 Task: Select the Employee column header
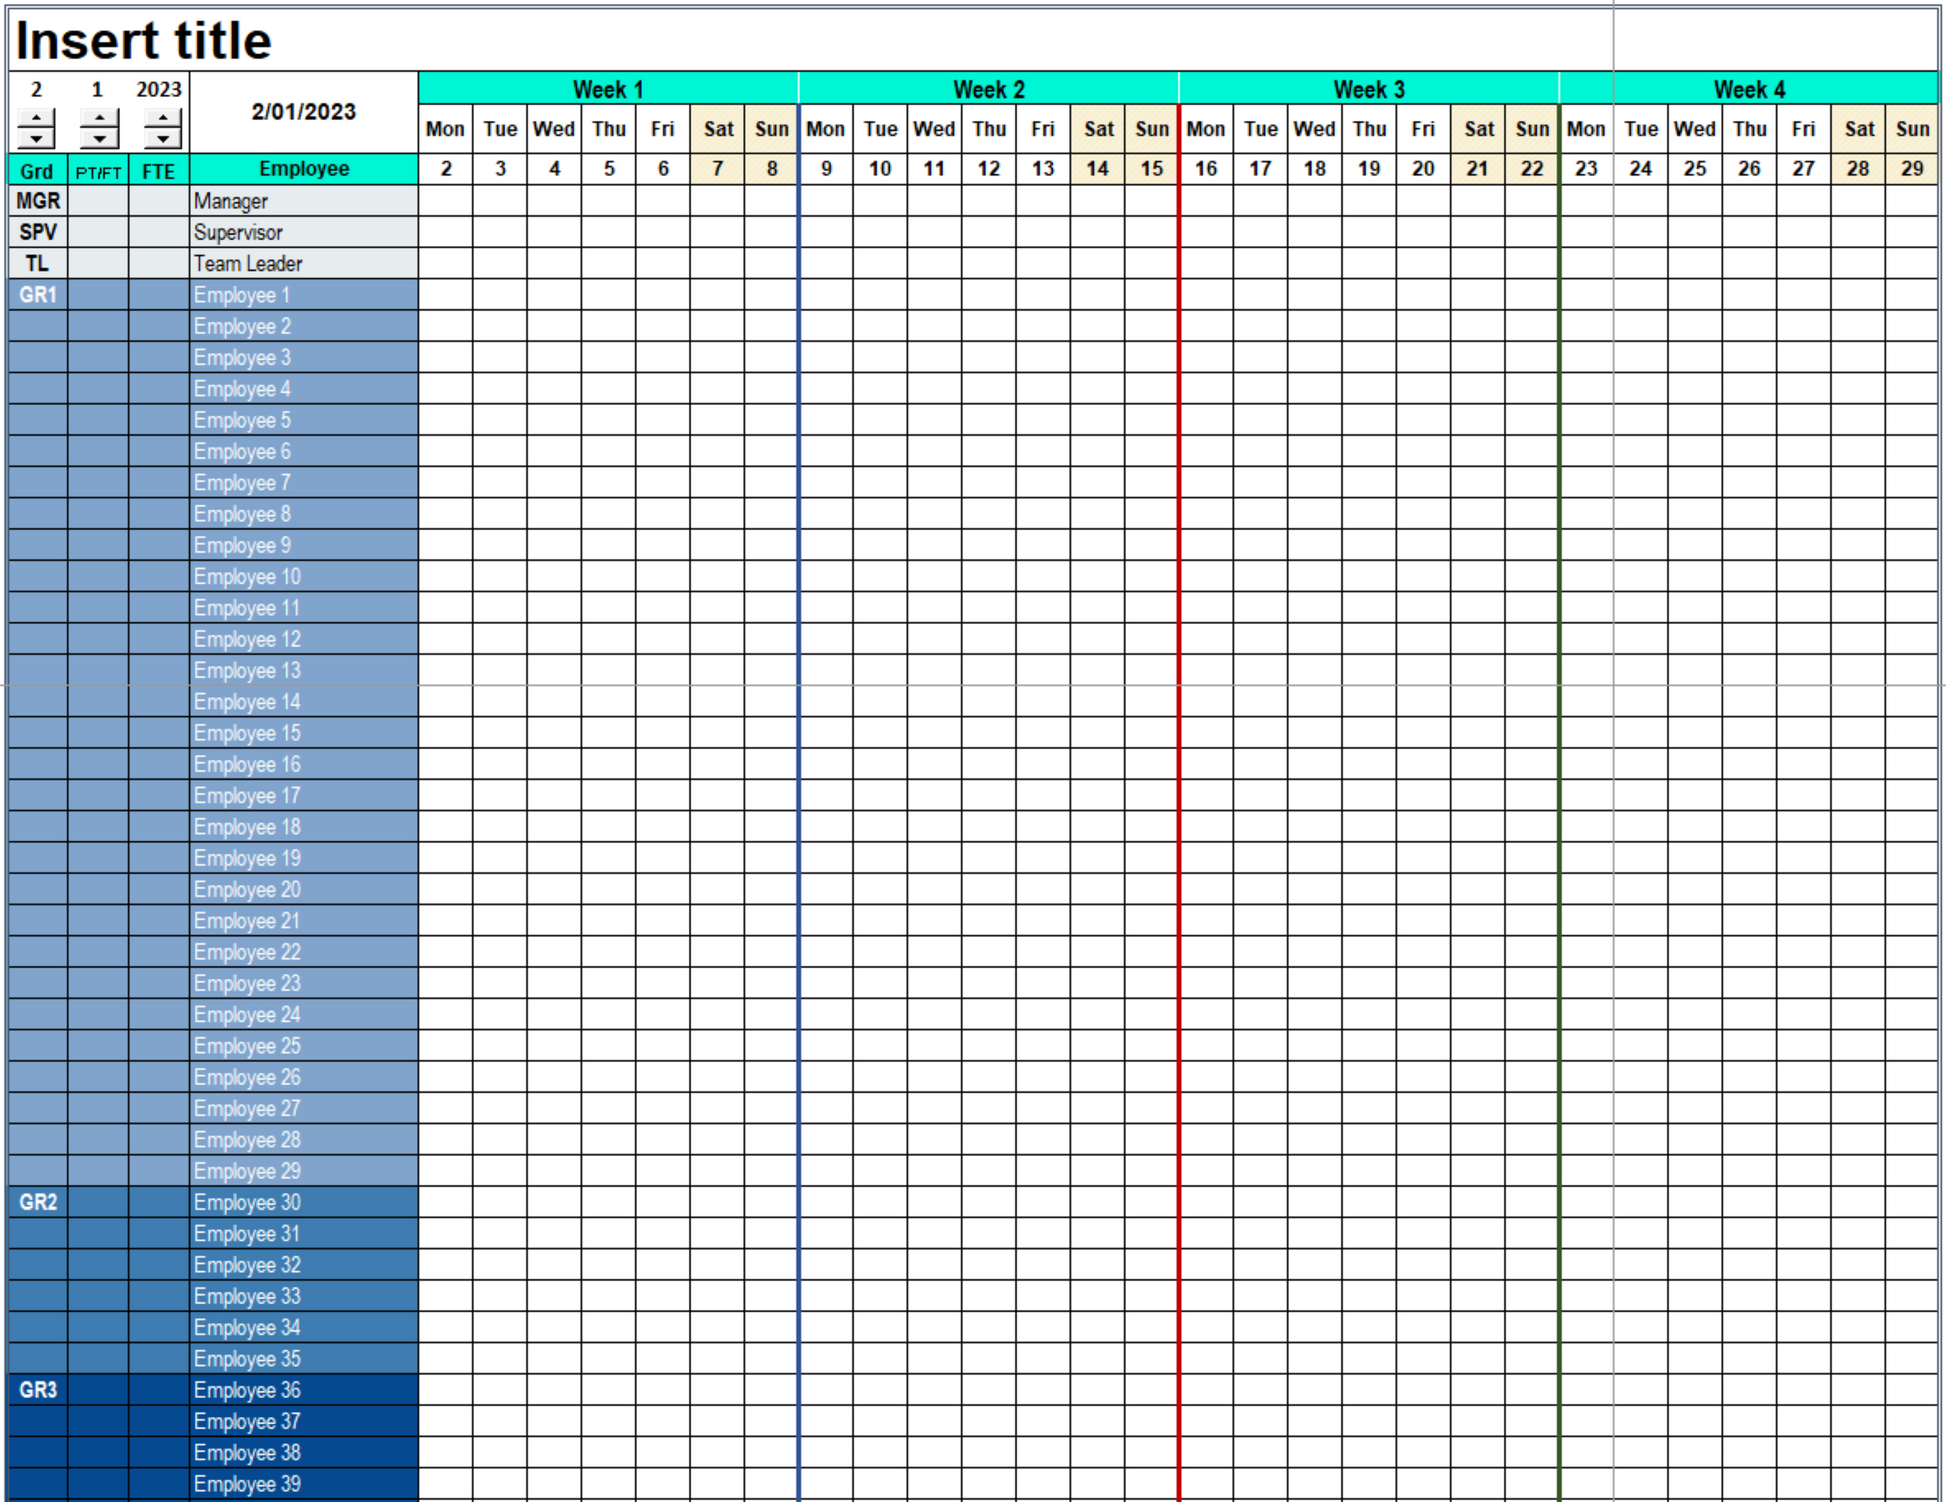(x=303, y=169)
